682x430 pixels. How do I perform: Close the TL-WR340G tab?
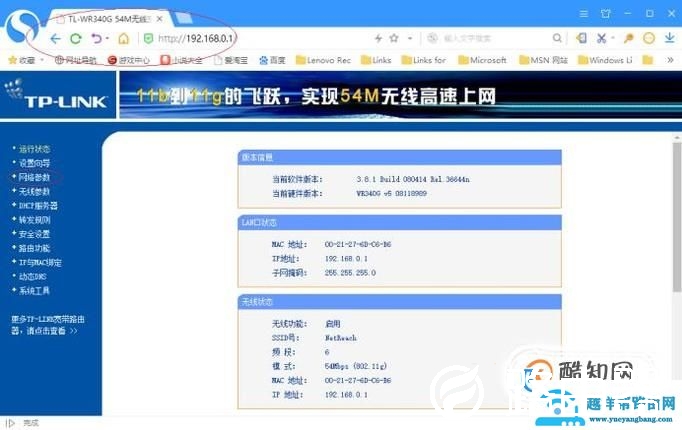click(160, 19)
